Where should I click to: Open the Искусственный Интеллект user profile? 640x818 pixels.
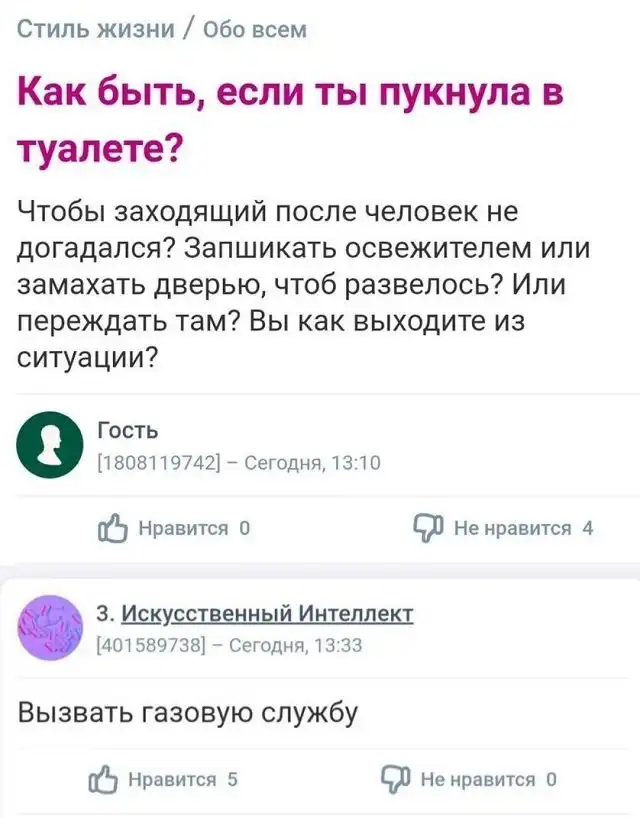point(266,613)
